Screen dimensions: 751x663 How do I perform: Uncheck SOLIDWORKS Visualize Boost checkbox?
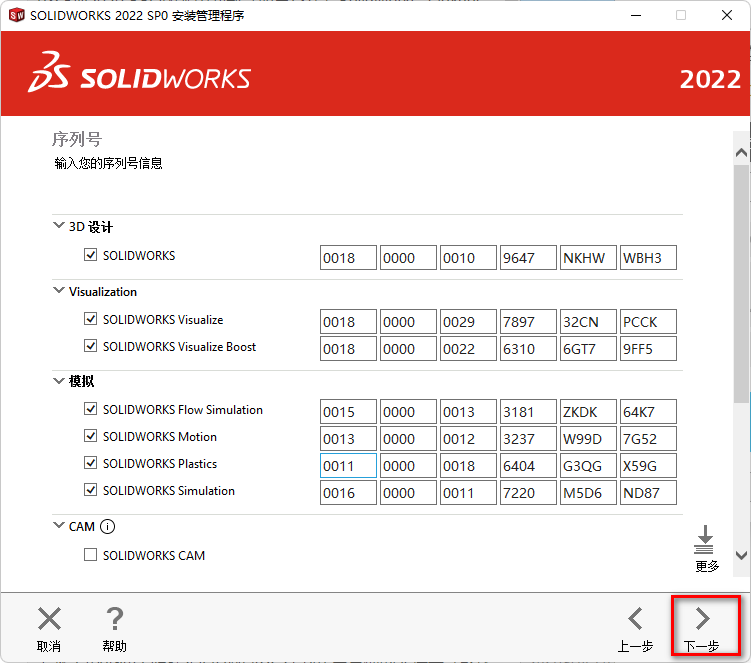[91, 347]
